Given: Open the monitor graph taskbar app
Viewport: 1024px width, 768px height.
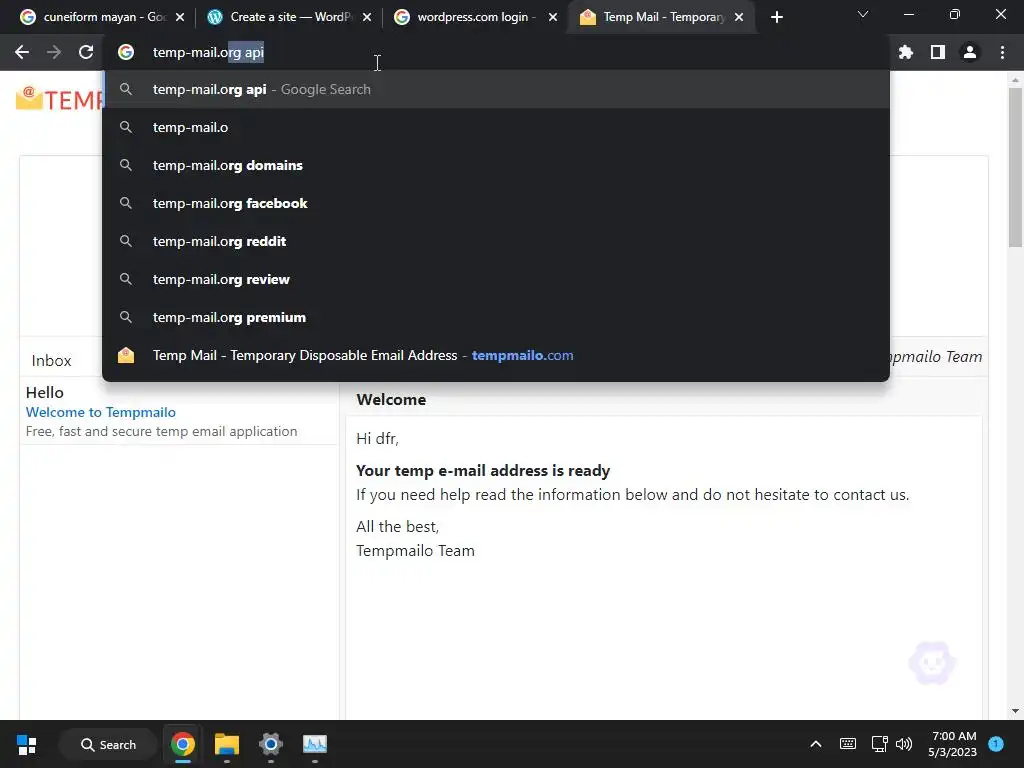Looking at the screenshot, I should 315,744.
